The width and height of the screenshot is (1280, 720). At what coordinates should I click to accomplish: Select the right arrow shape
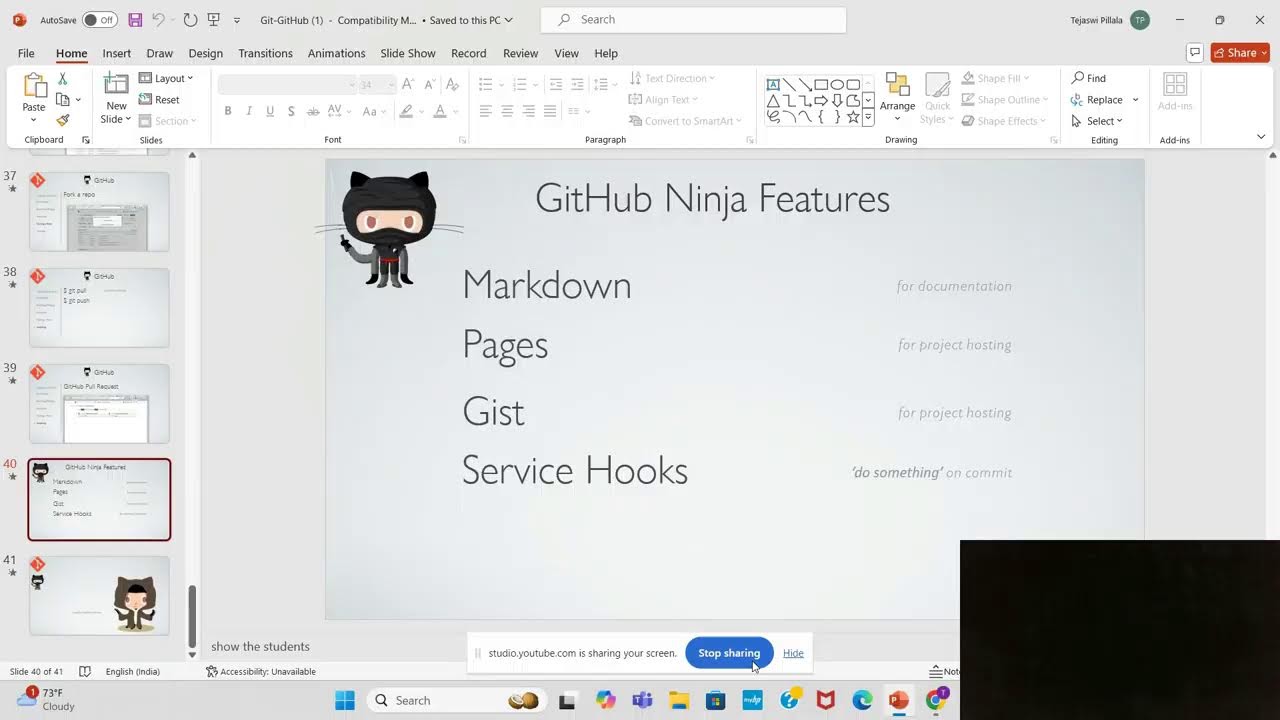821,101
